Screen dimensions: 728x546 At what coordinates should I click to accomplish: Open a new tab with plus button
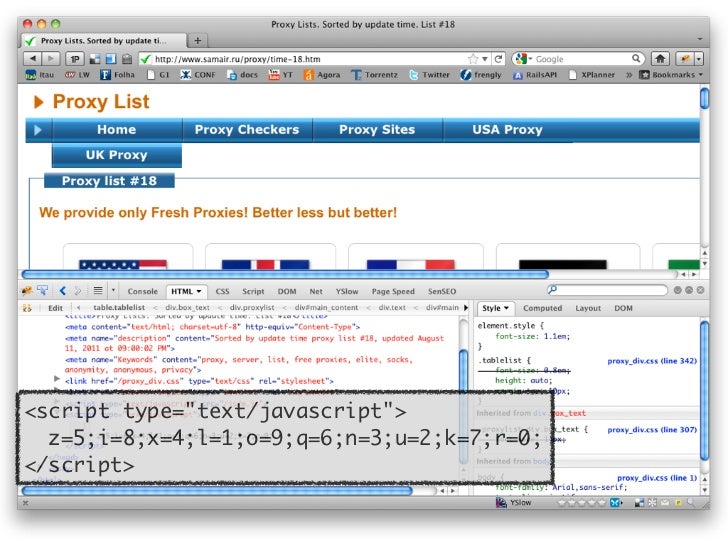[x=197, y=40]
